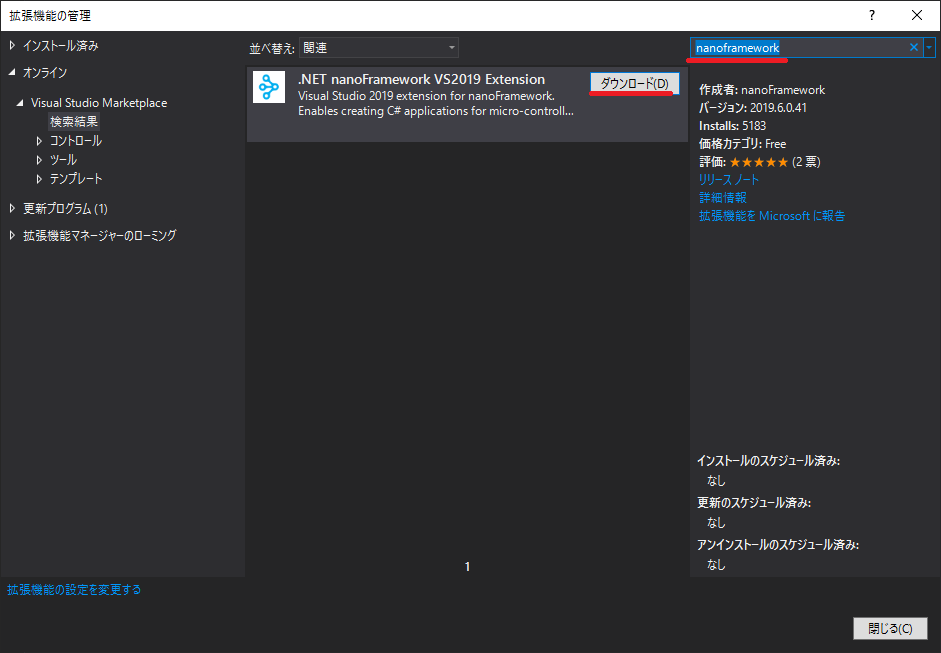Click the 作成者: nanoFramework text
Image resolution: width=941 pixels, height=653 pixels.
coord(762,89)
